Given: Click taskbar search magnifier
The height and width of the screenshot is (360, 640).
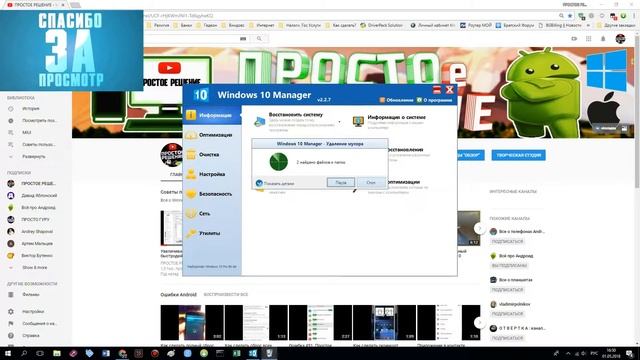Looking at the screenshot, I should coord(24,353).
